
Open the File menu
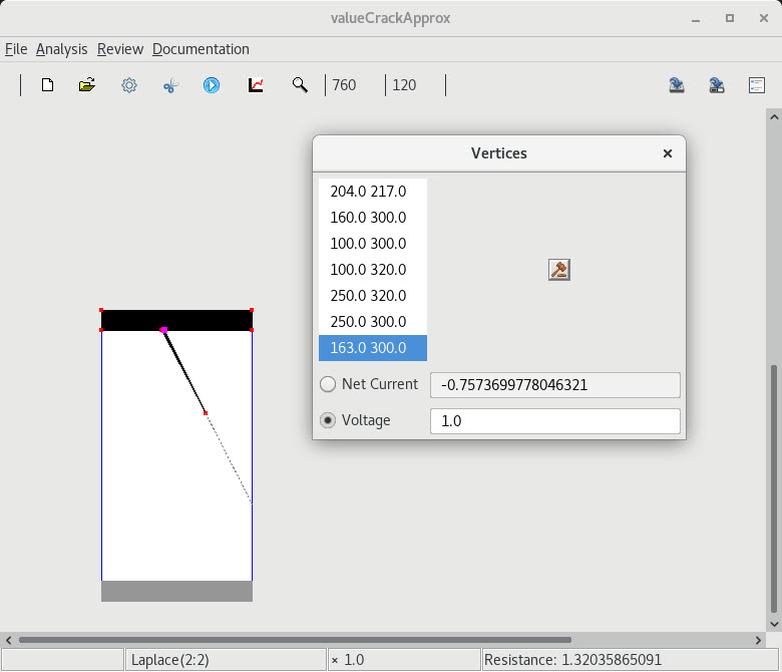(x=16, y=49)
